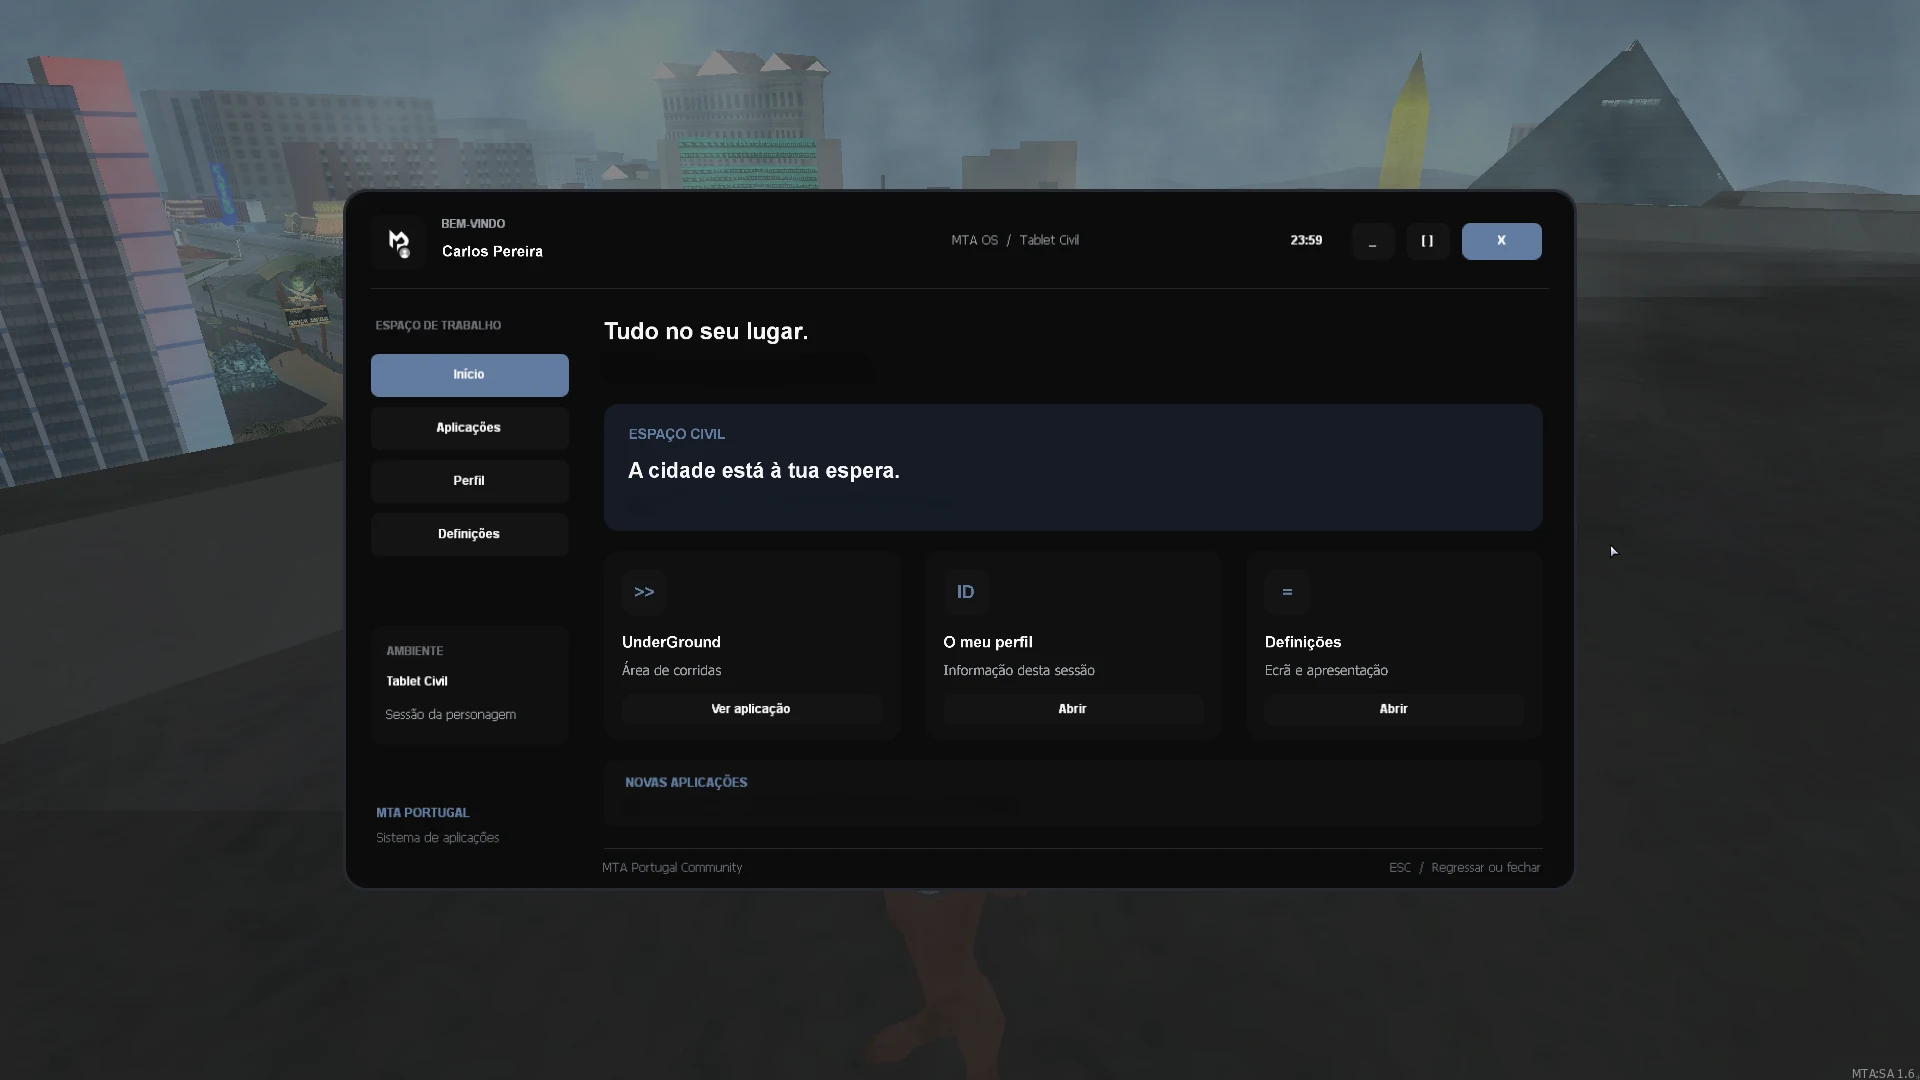
Task: Click the MTA OS breadcrumb text
Action: click(x=975, y=240)
